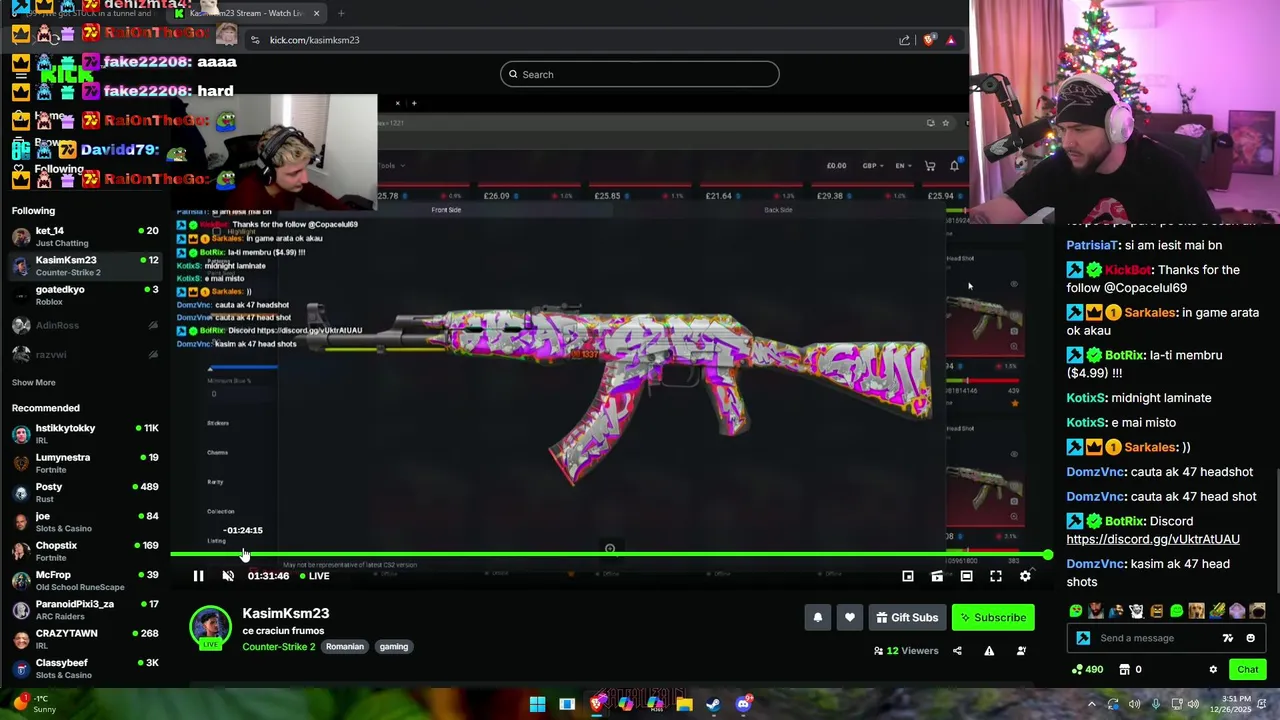This screenshot has height=720, width=1280.
Task: Open File Explorer from taskbar
Action: (684, 704)
